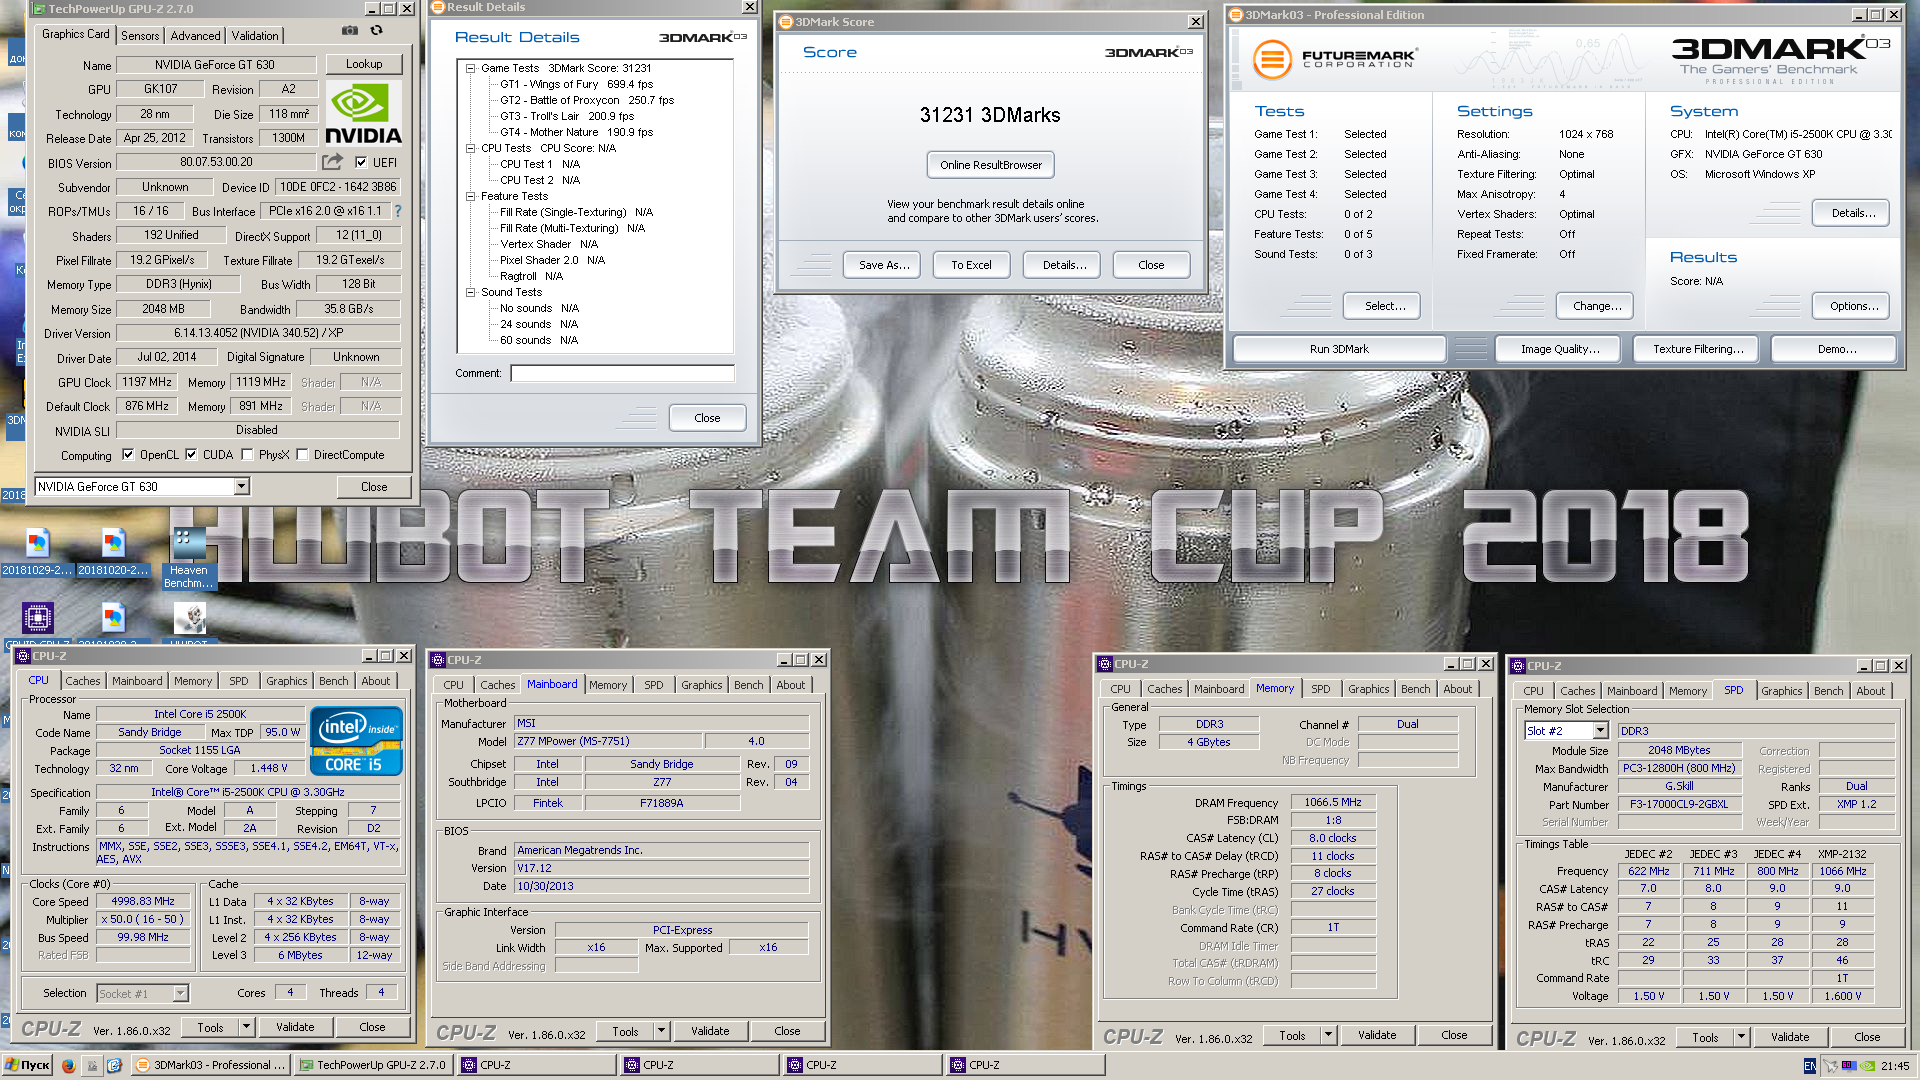Toggle the CUDA computing checkbox

[191, 455]
